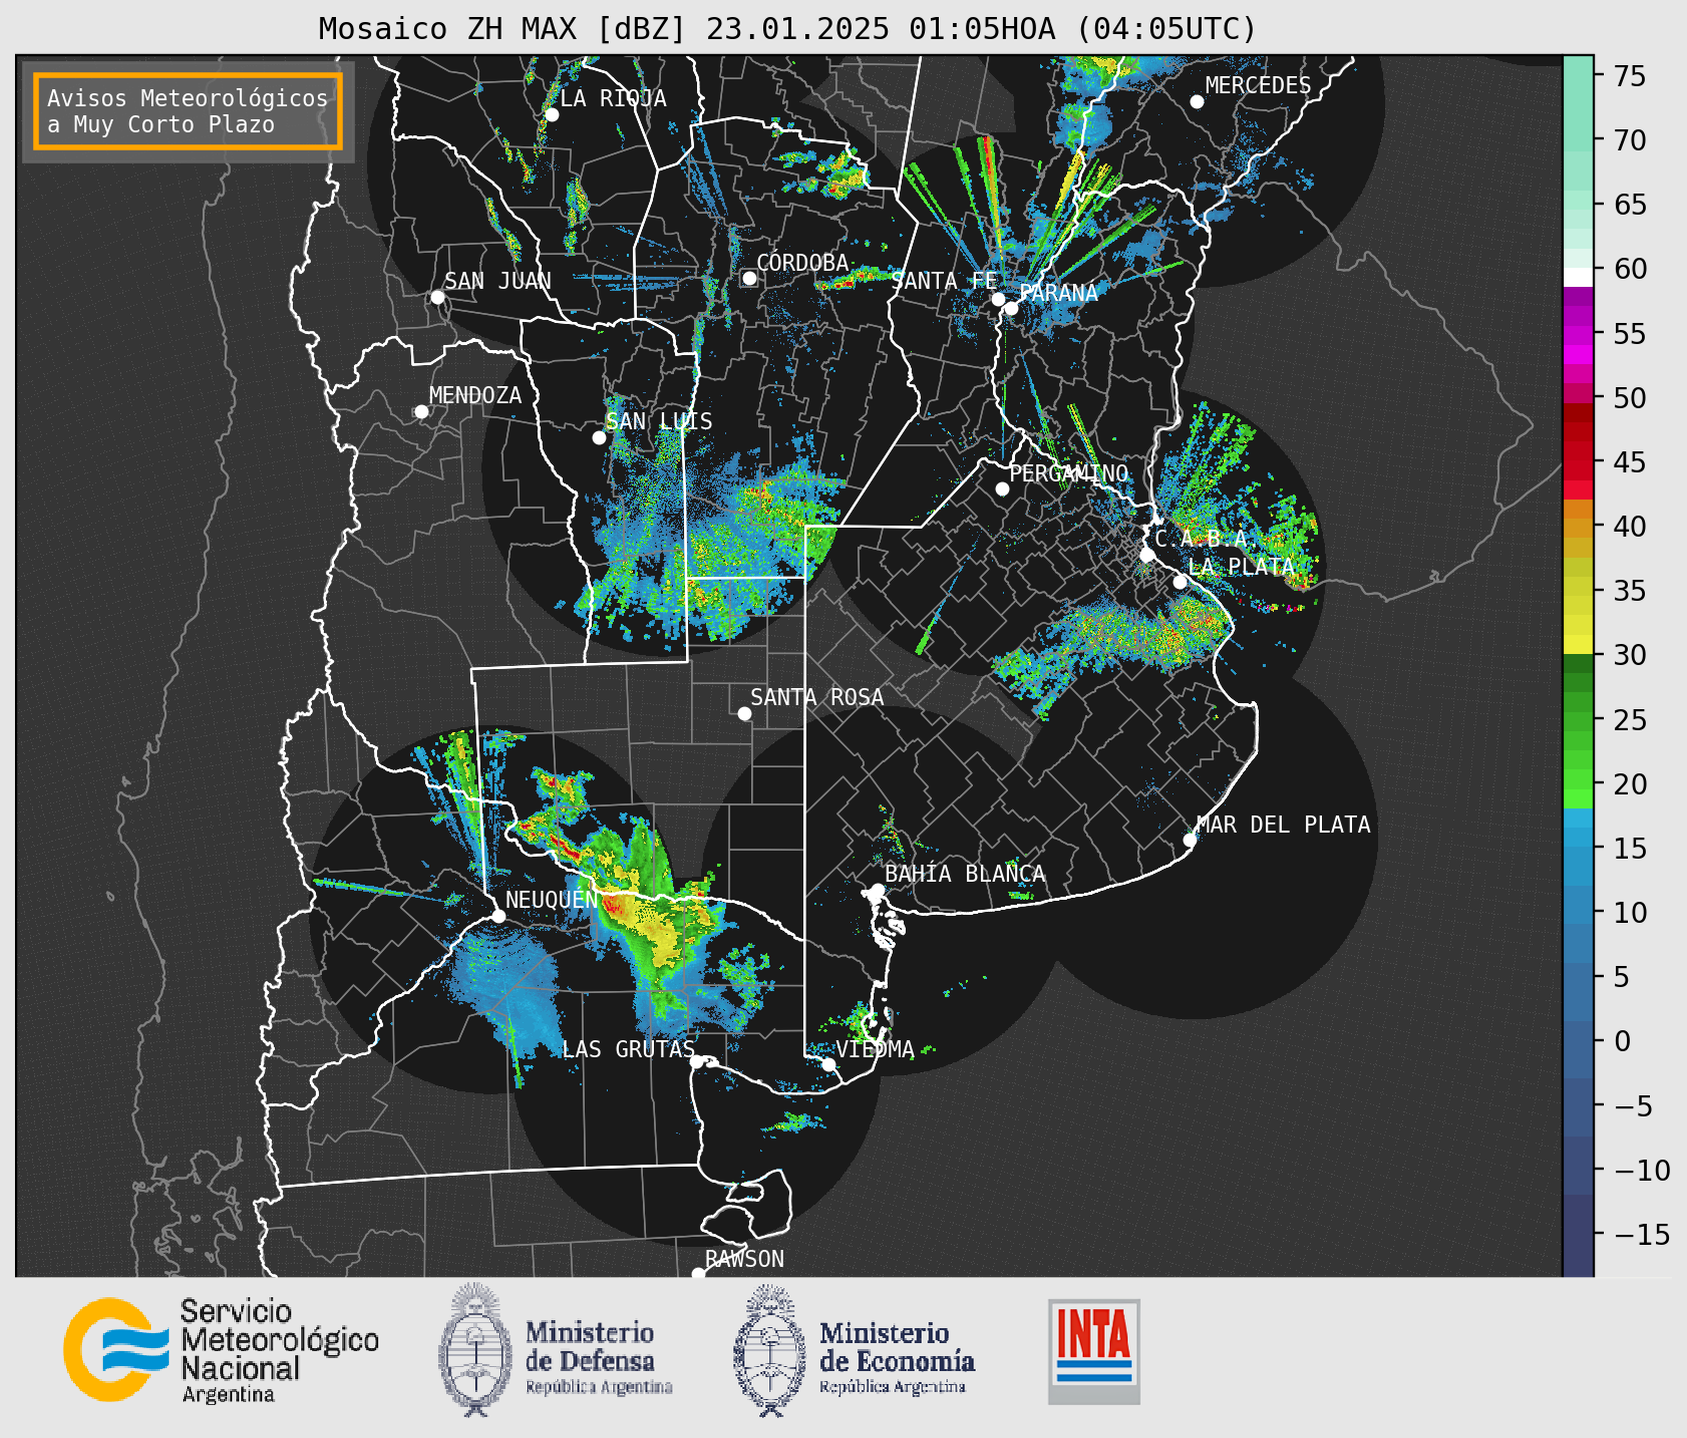Image resolution: width=1687 pixels, height=1438 pixels.
Task: Select the La Rioja city marker
Action: pyautogui.click(x=551, y=115)
